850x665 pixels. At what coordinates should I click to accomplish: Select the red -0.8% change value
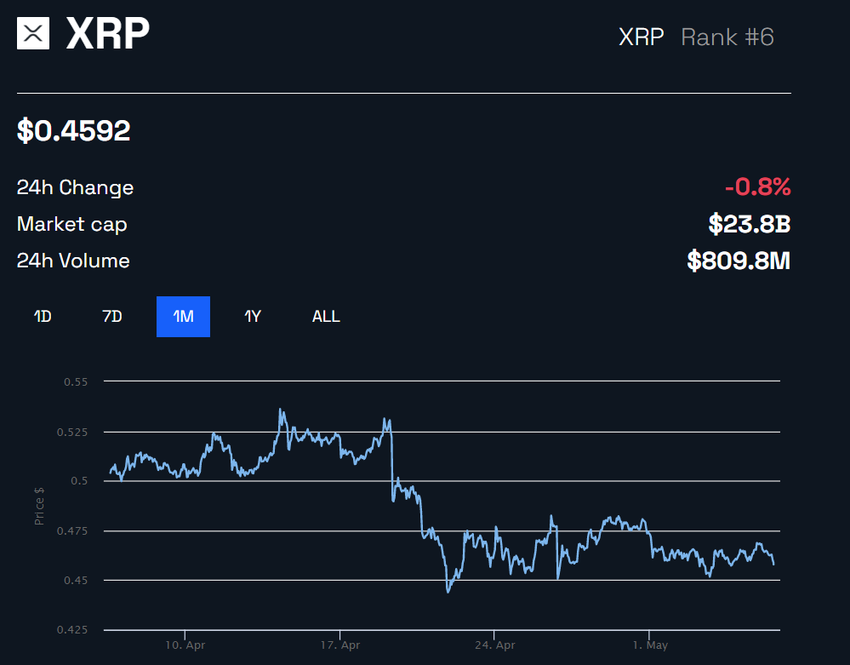coord(758,187)
